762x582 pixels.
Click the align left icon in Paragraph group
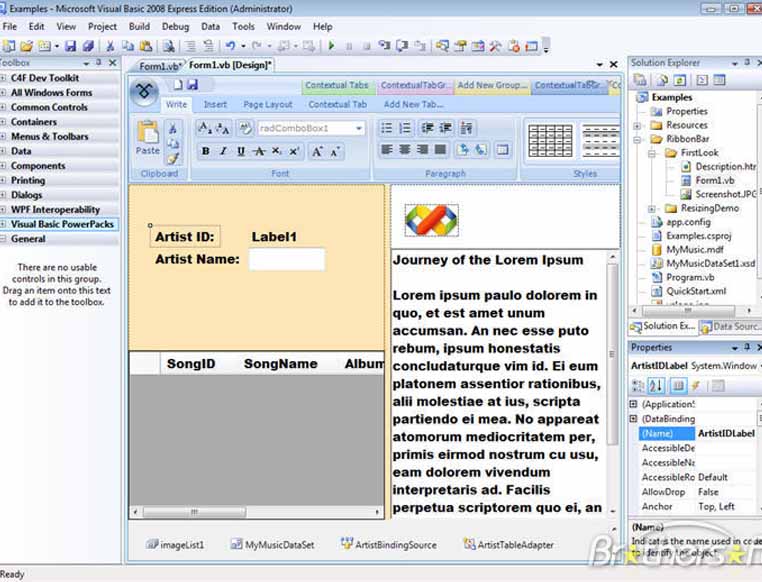click(x=387, y=150)
